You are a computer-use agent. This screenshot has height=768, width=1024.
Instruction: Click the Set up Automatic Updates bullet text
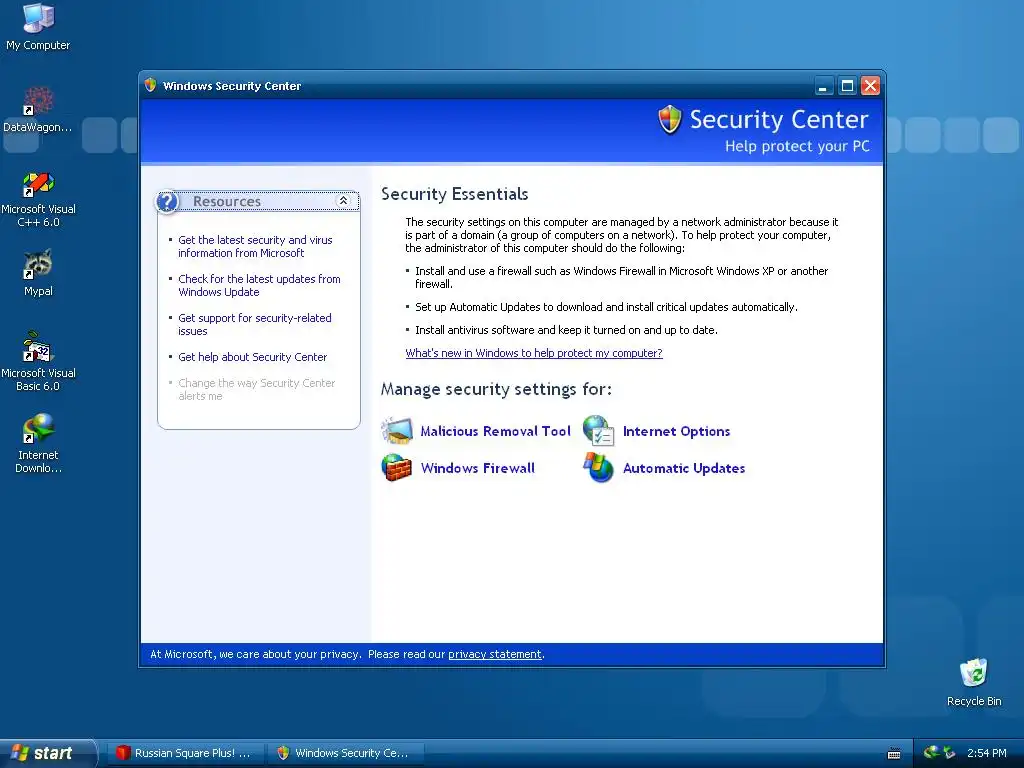click(x=606, y=307)
